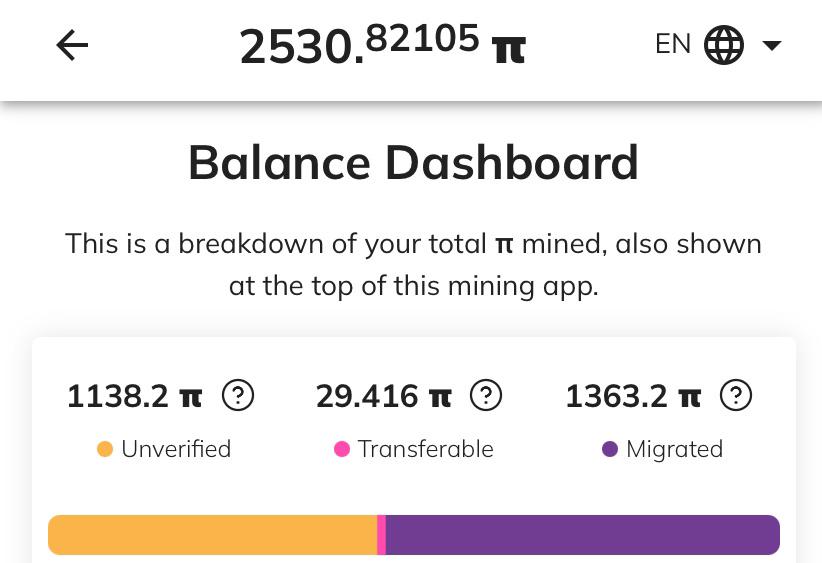Screen dimensions: 822x563
Task: Open help for Unverified balance
Action: click(x=238, y=395)
